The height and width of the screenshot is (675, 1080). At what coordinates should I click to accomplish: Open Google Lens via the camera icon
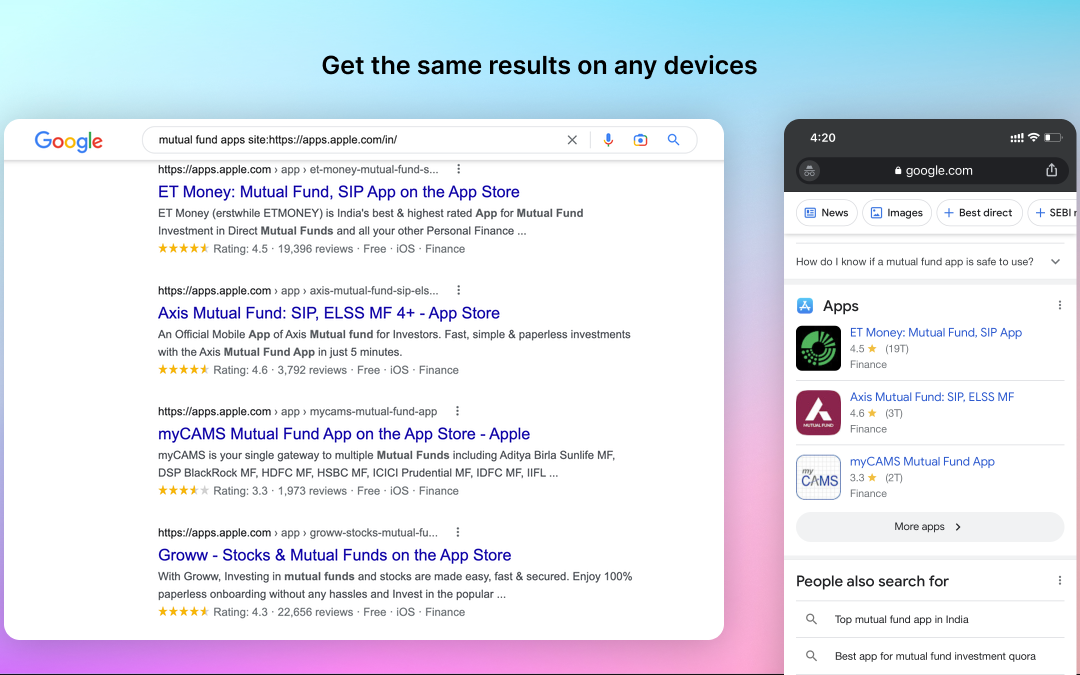point(640,140)
